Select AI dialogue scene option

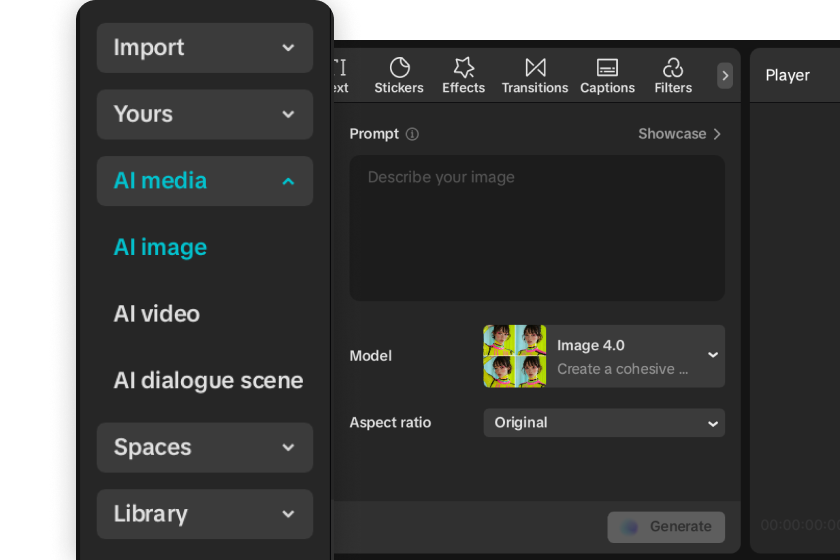[x=208, y=381]
